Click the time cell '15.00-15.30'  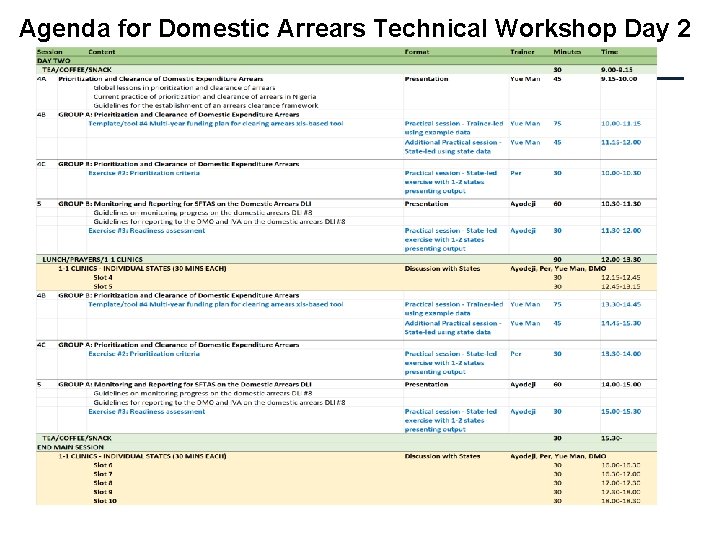[x=621, y=411]
